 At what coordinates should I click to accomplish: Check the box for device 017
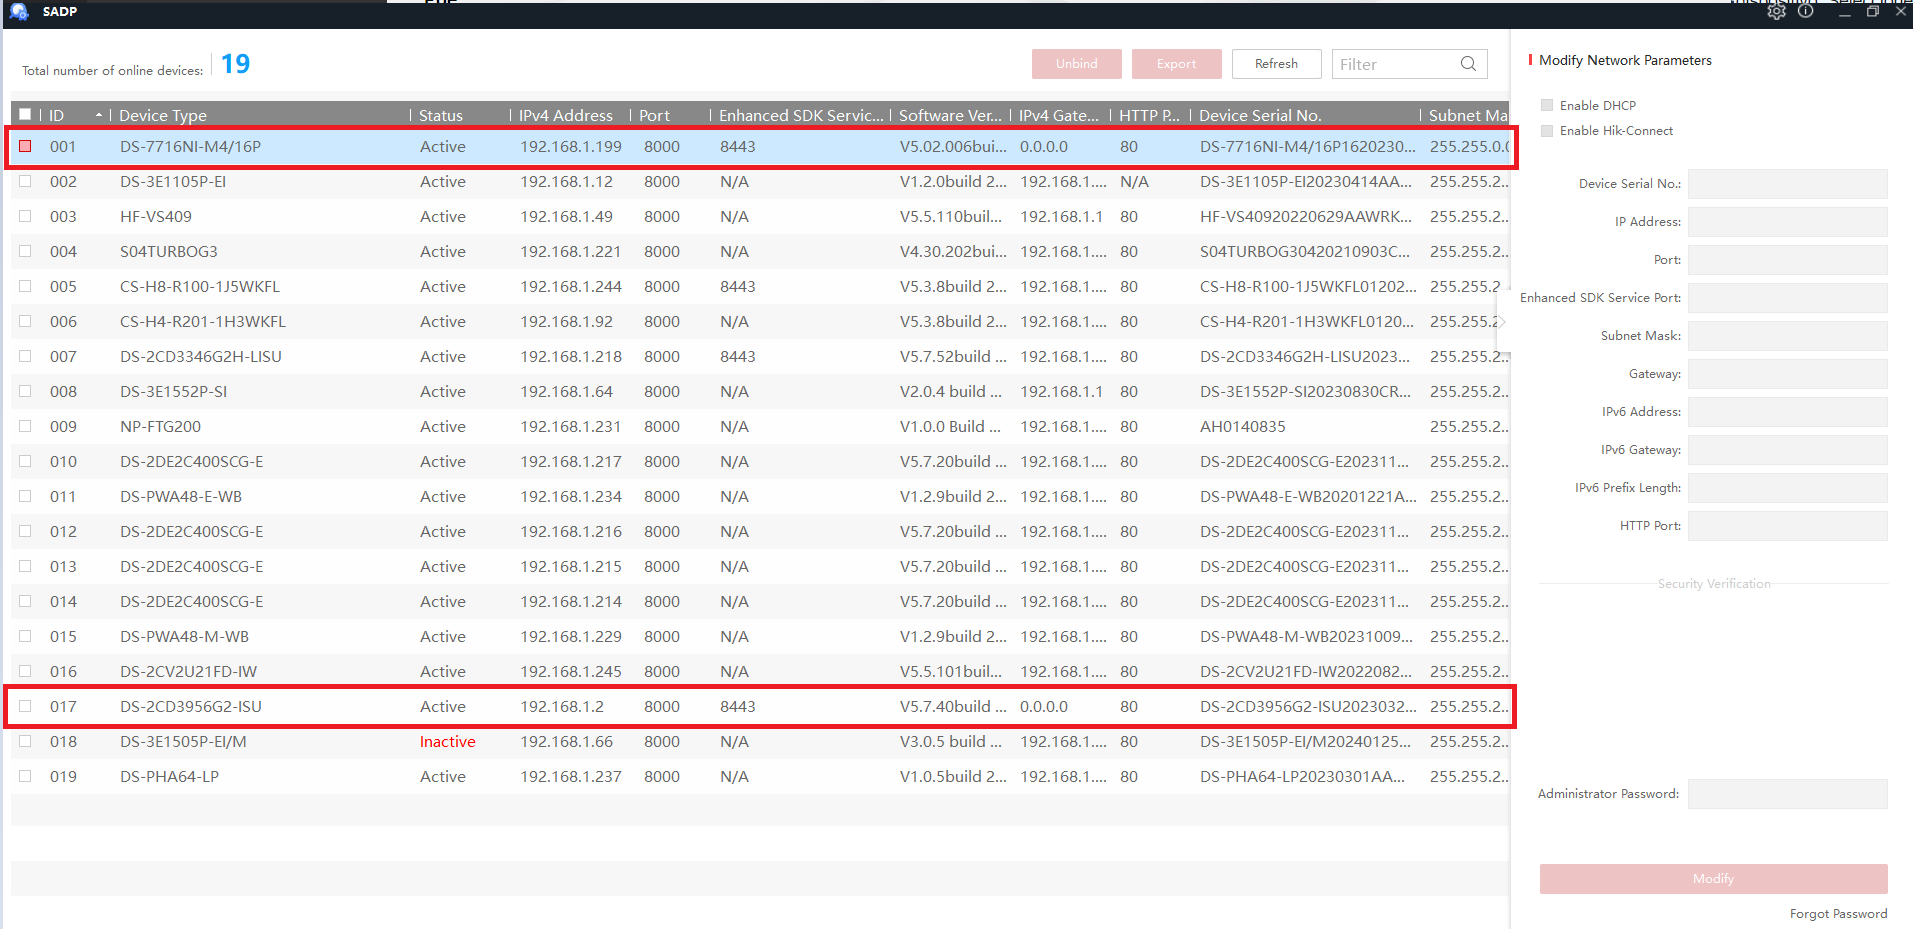coord(25,706)
